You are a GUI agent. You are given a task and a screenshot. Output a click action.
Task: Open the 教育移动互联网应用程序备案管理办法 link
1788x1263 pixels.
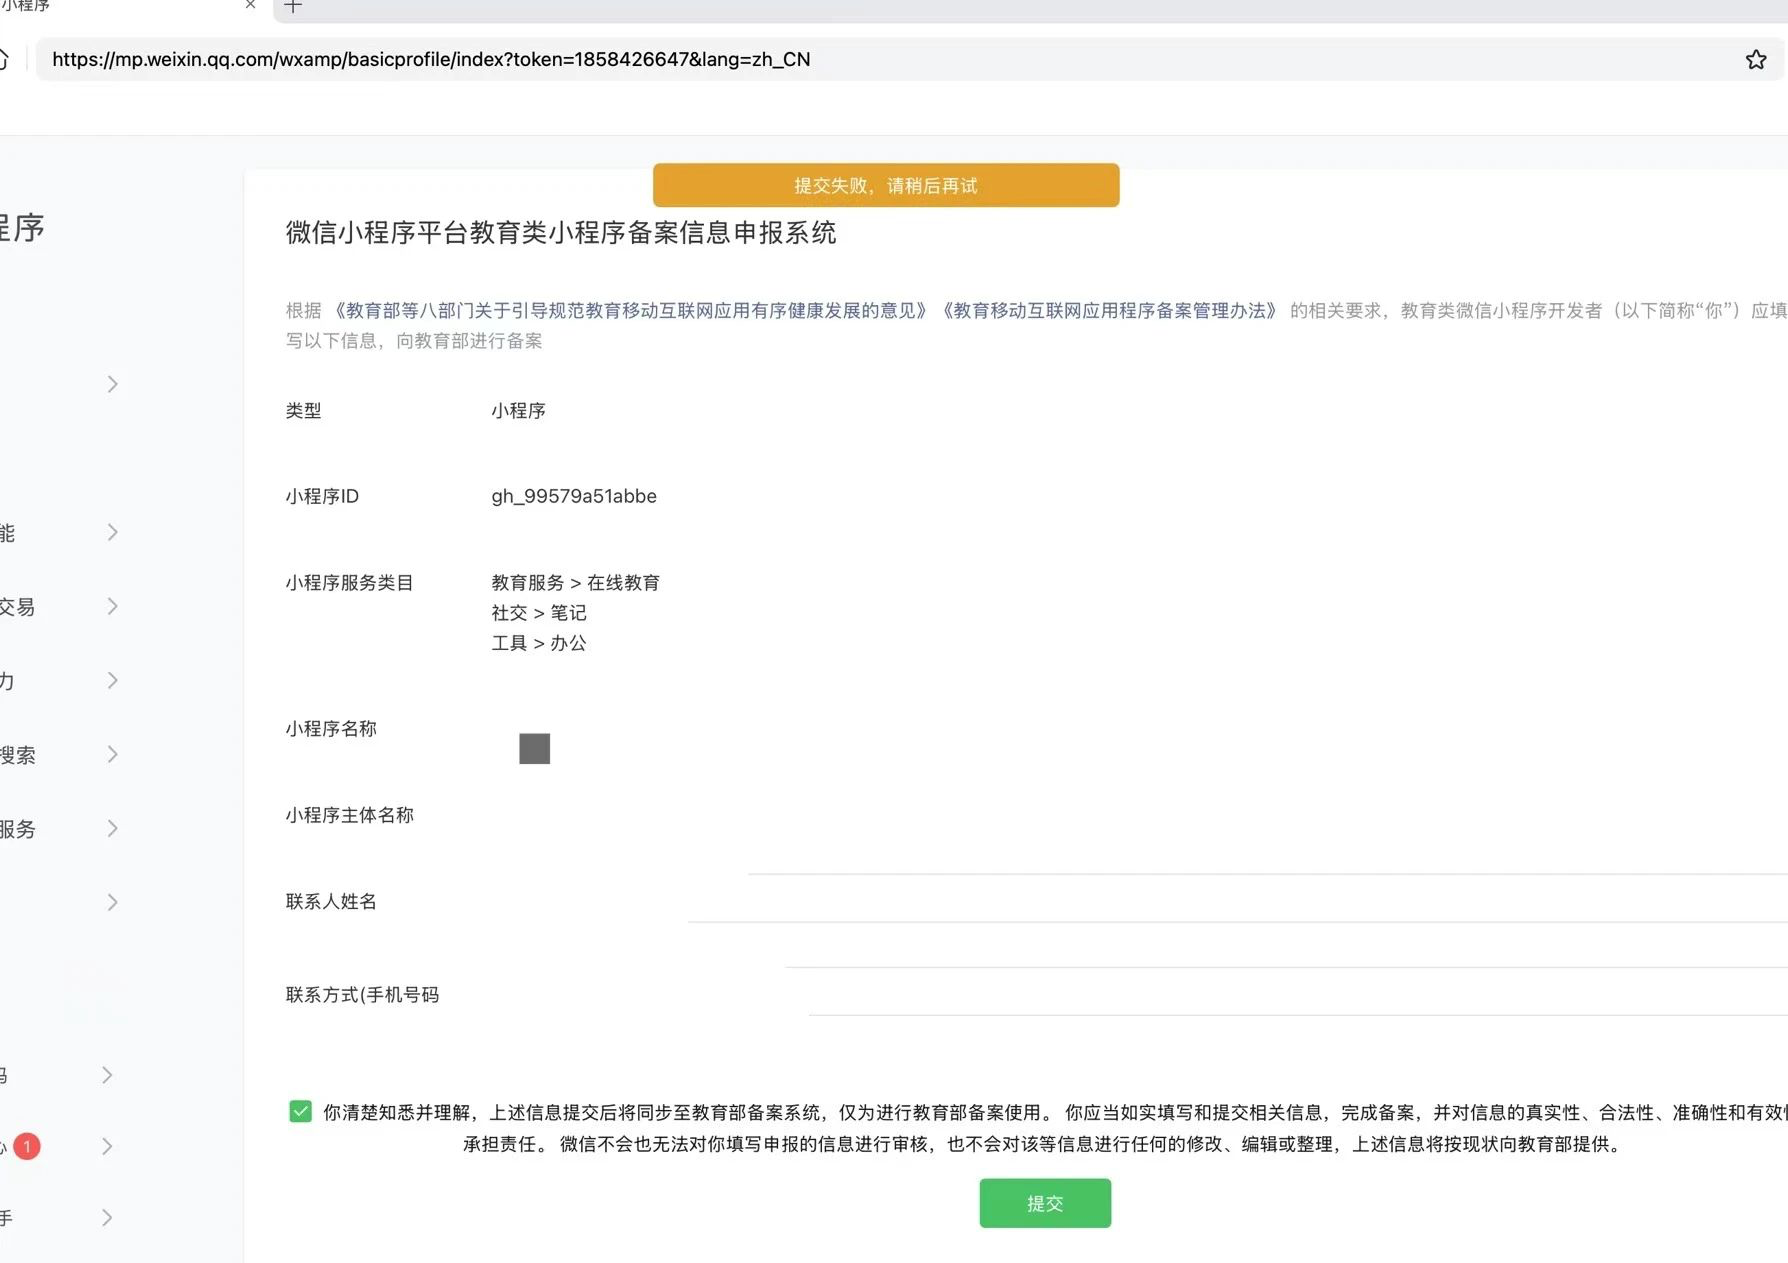1109,311
